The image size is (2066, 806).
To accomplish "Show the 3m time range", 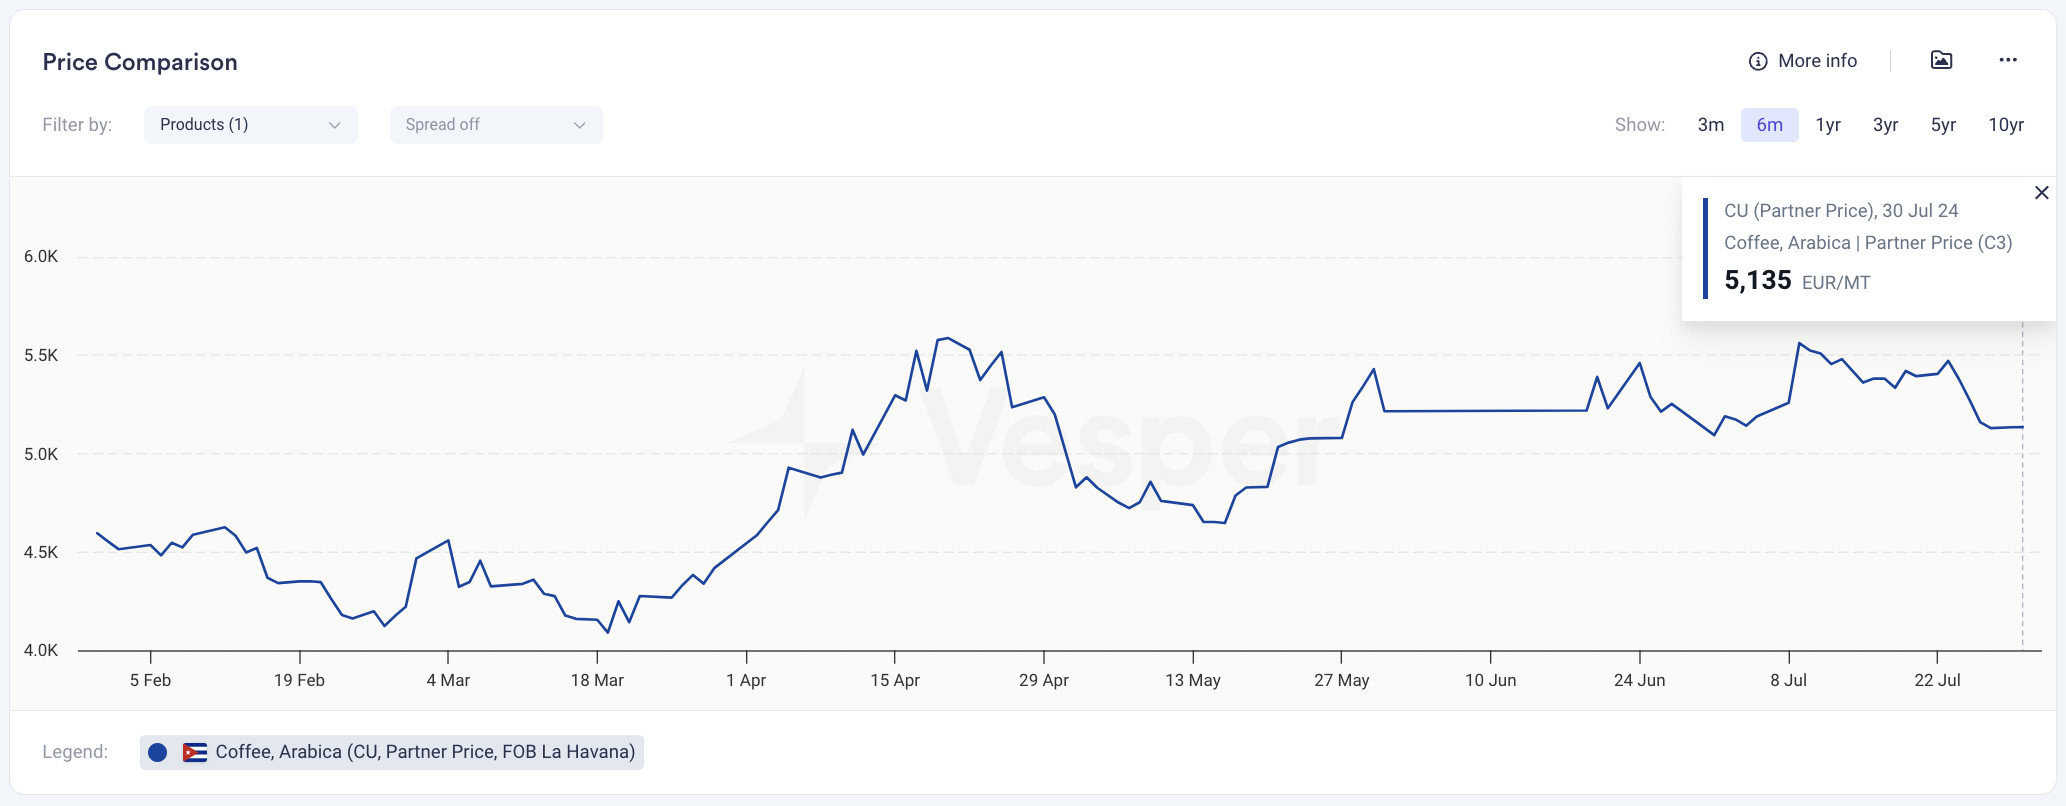I will pyautogui.click(x=1710, y=125).
